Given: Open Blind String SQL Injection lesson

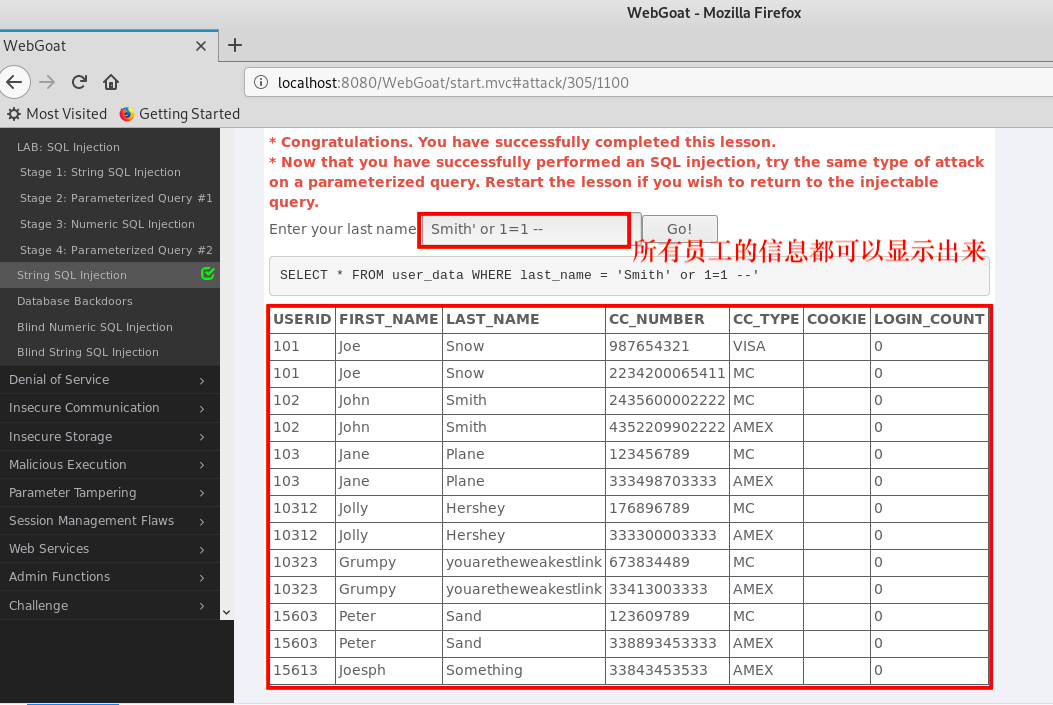Looking at the screenshot, I should coord(88,352).
